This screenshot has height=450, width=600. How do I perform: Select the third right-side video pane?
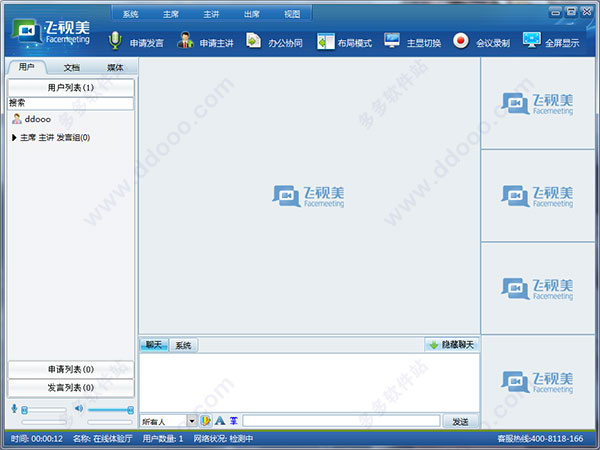[x=538, y=288]
